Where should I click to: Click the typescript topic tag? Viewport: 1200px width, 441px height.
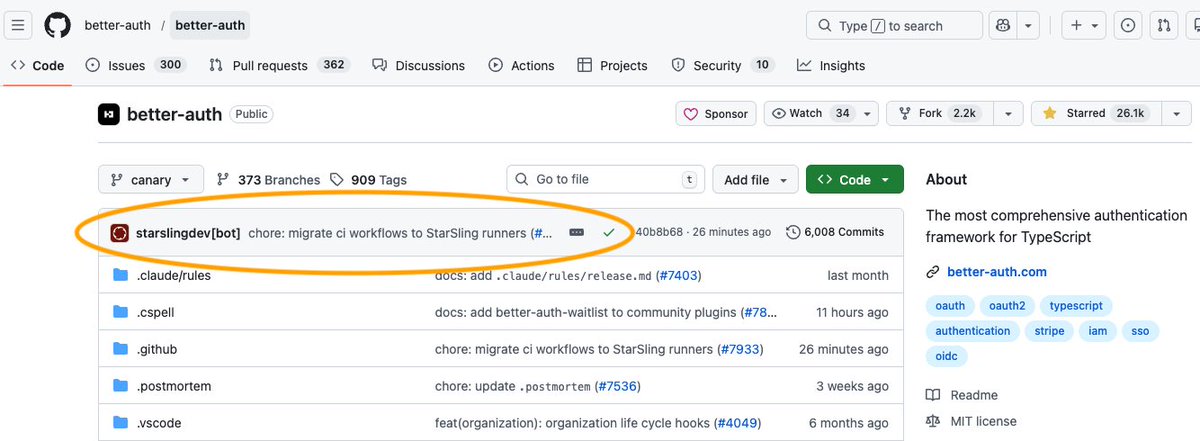point(1075,306)
